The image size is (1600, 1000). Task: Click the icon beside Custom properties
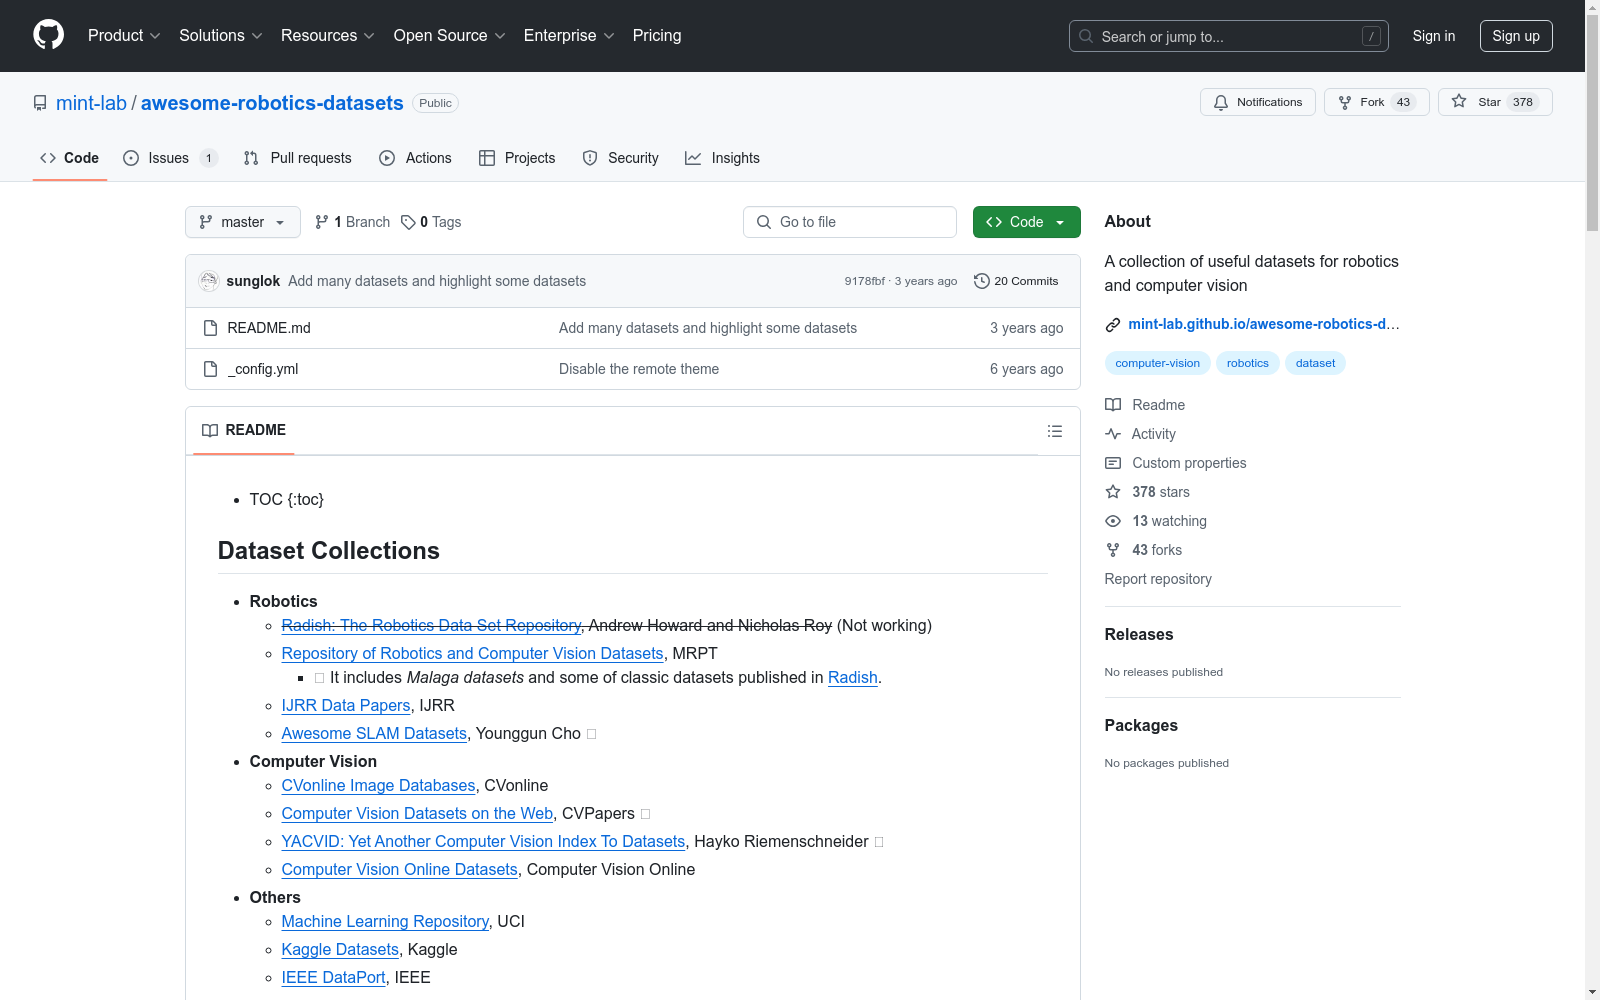(1113, 463)
